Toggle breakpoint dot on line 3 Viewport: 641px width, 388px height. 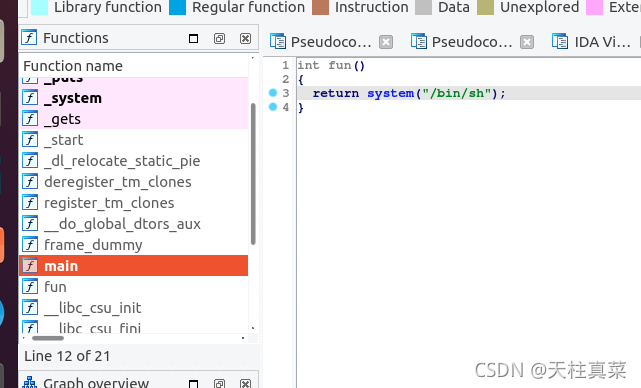tap(273, 93)
